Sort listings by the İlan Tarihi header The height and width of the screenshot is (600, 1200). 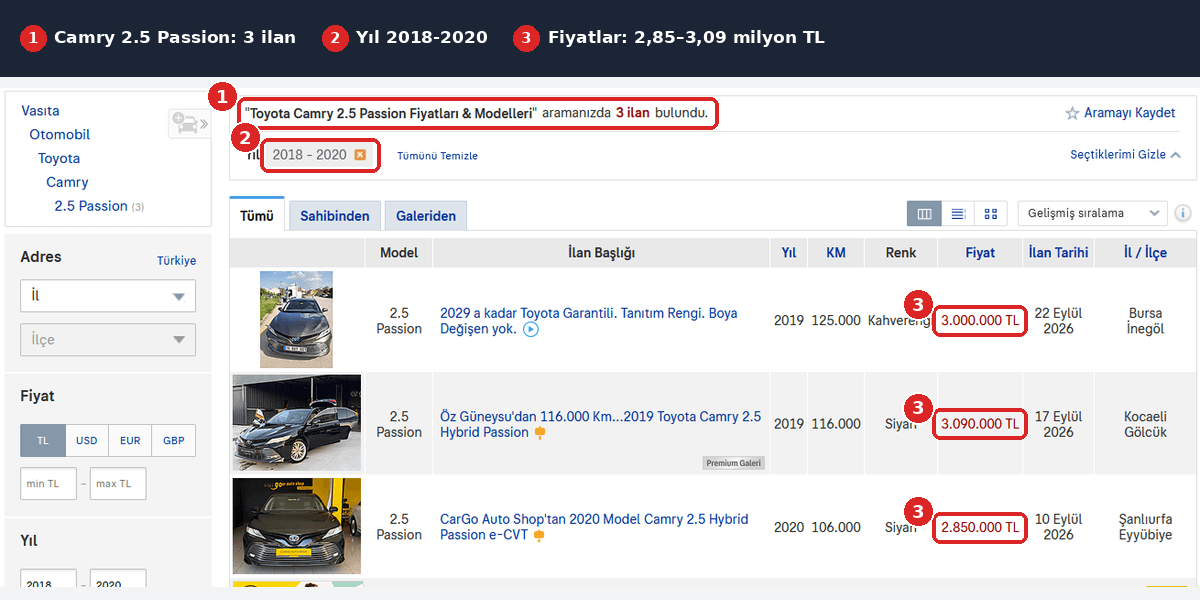[1058, 253]
